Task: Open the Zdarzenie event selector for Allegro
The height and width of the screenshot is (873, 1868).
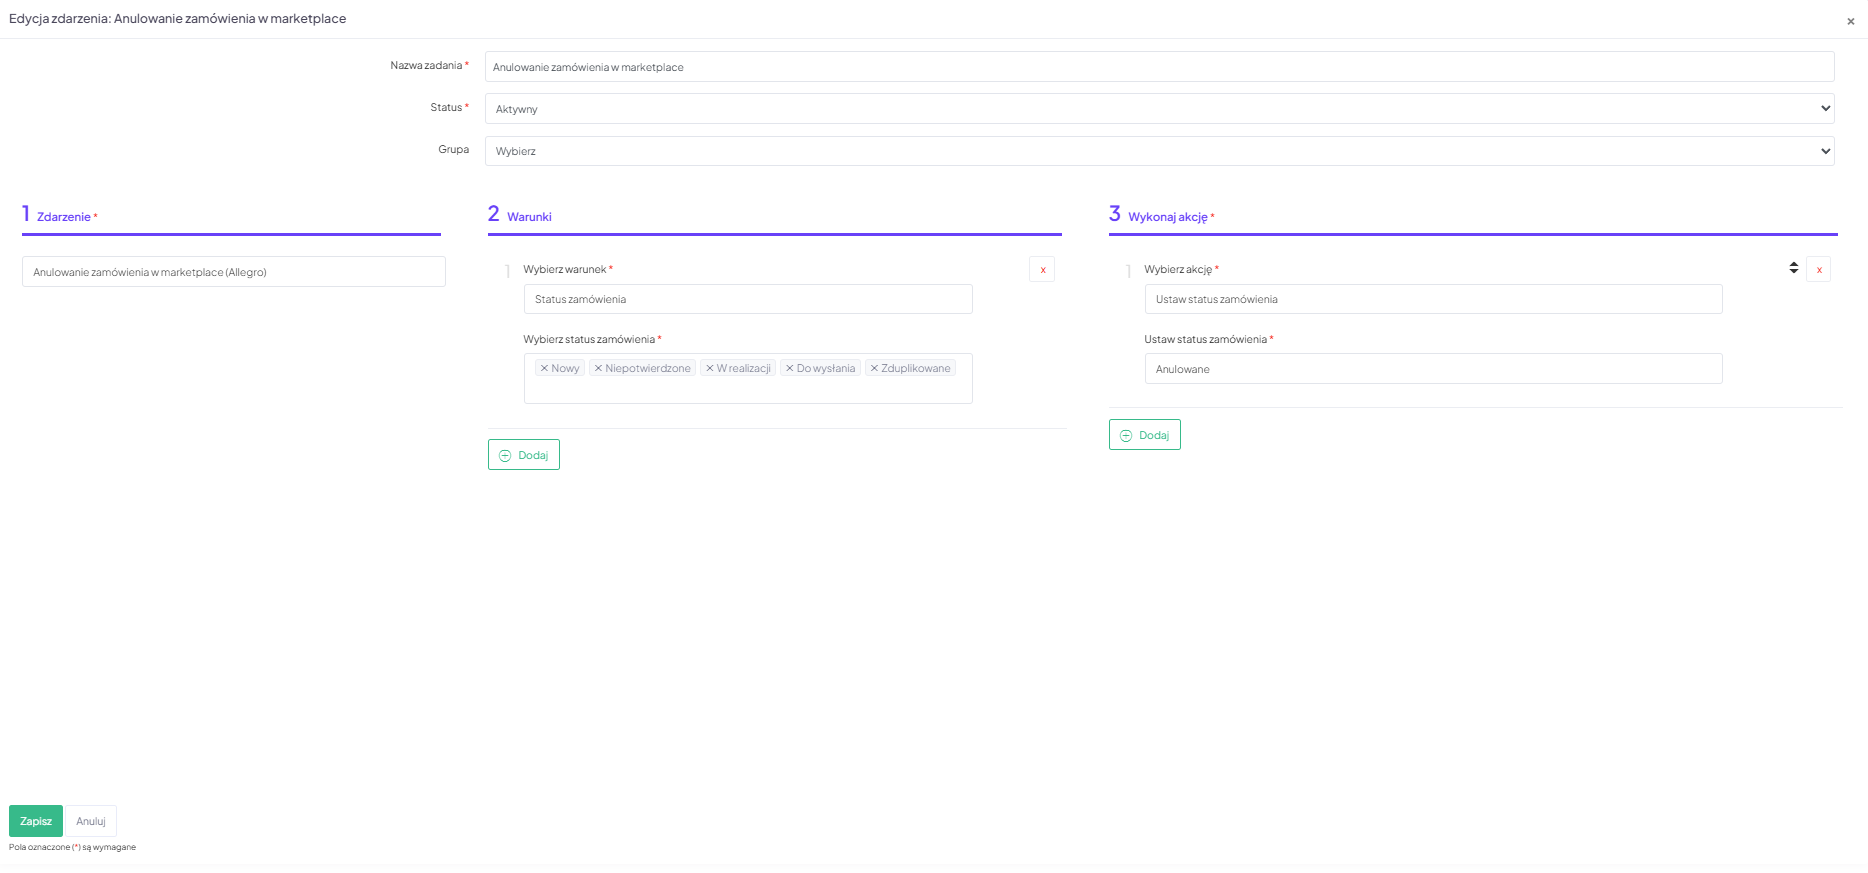Action: click(233, 272)
